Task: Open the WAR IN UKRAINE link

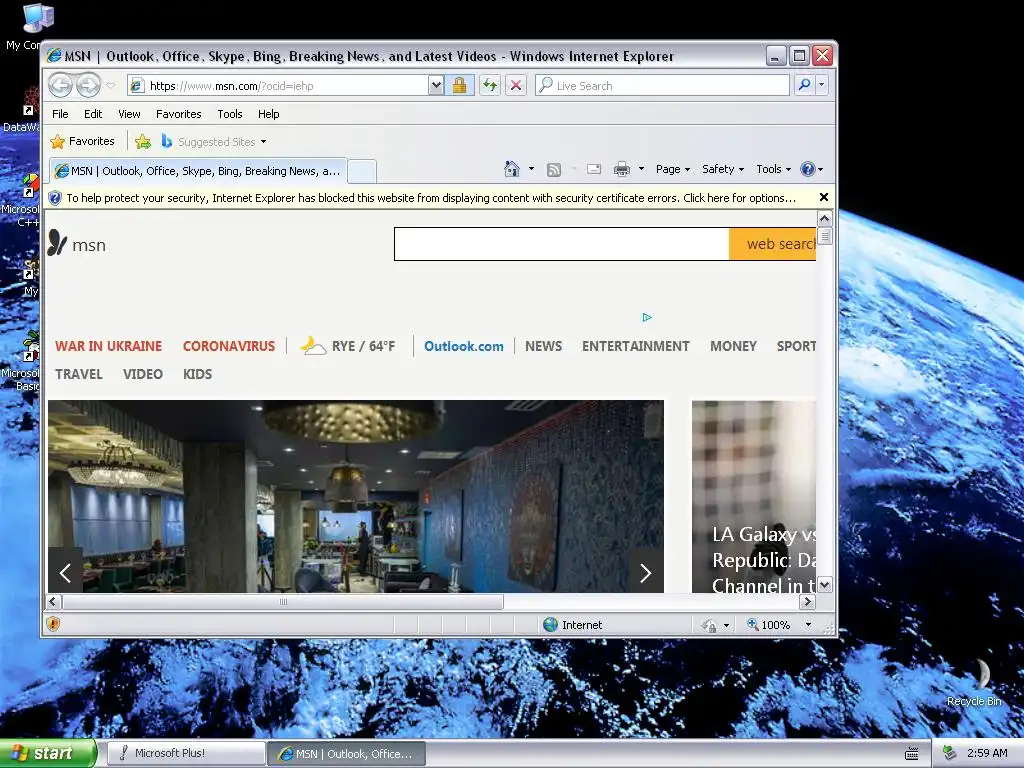Action: tap(108, 346)
